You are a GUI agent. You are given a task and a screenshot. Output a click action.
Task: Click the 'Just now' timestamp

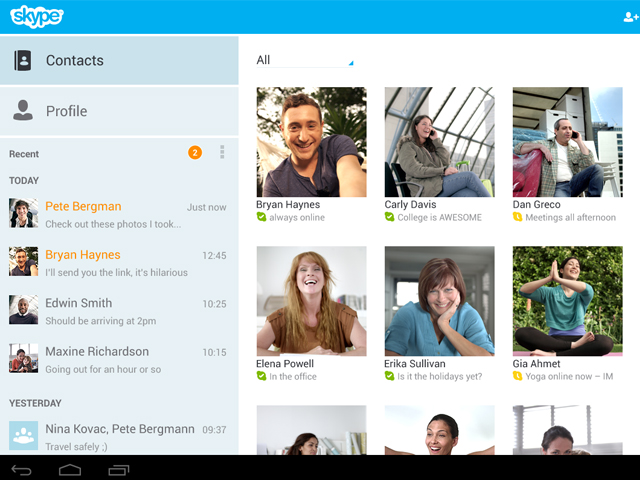[207, 207]
